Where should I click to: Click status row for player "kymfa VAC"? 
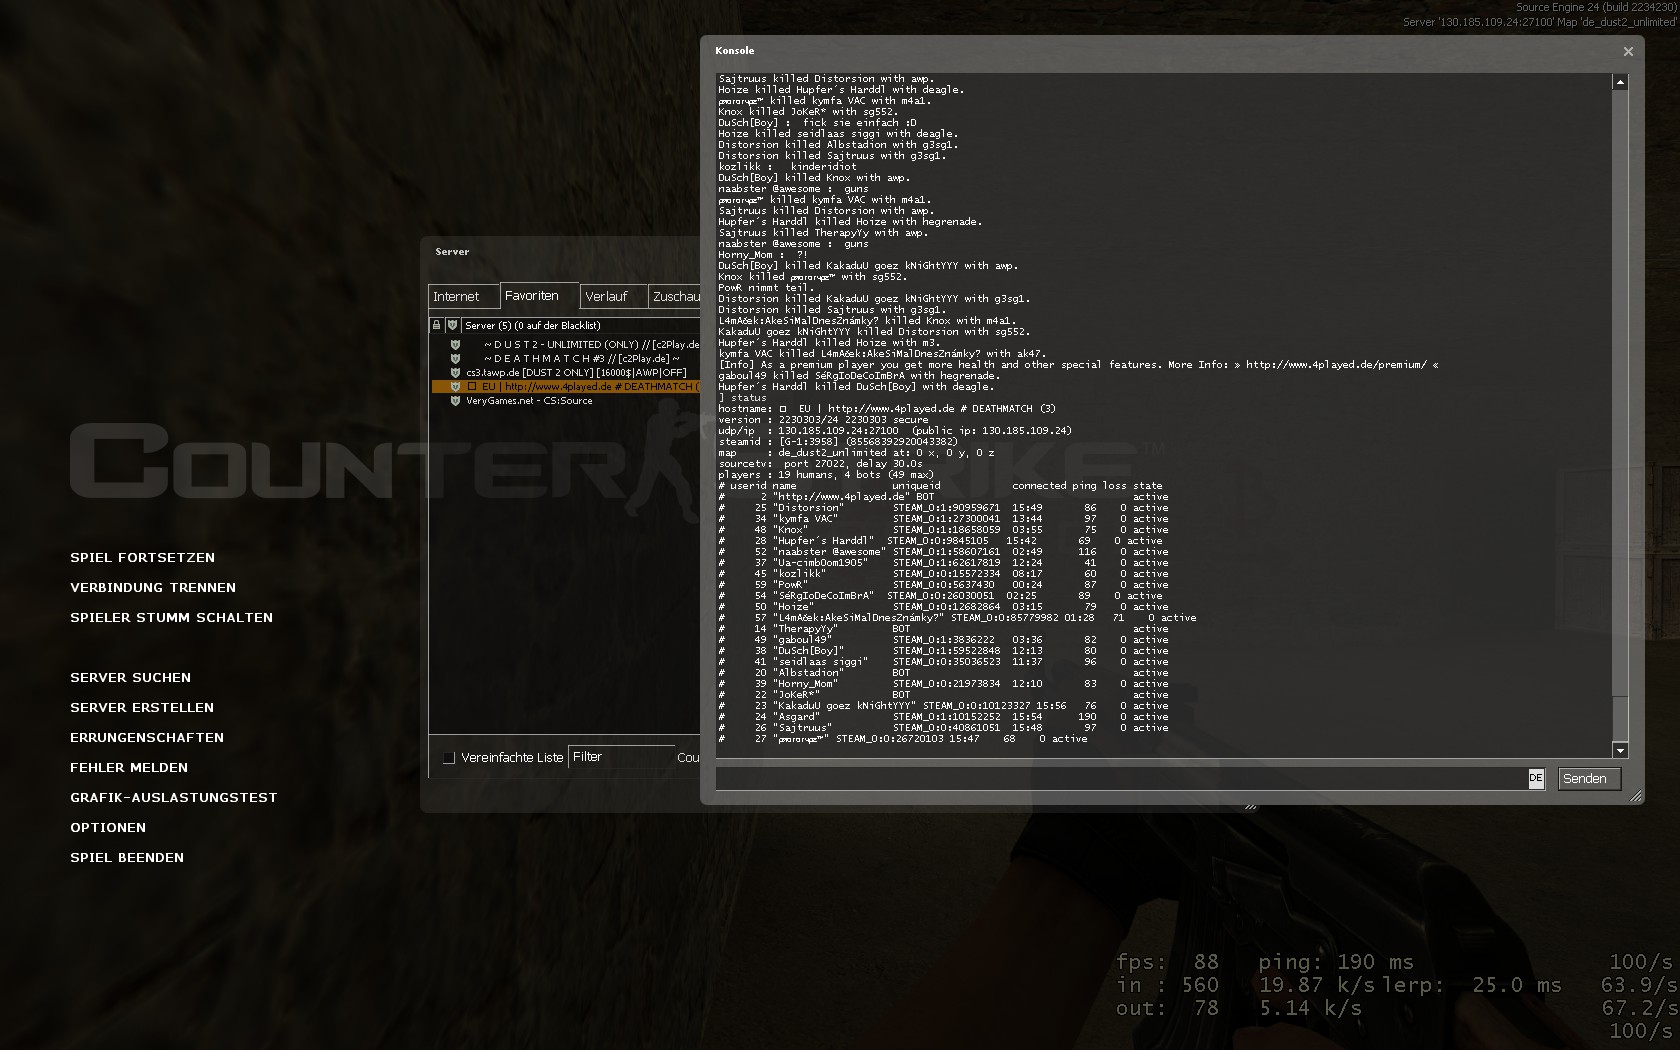point(943,518)
